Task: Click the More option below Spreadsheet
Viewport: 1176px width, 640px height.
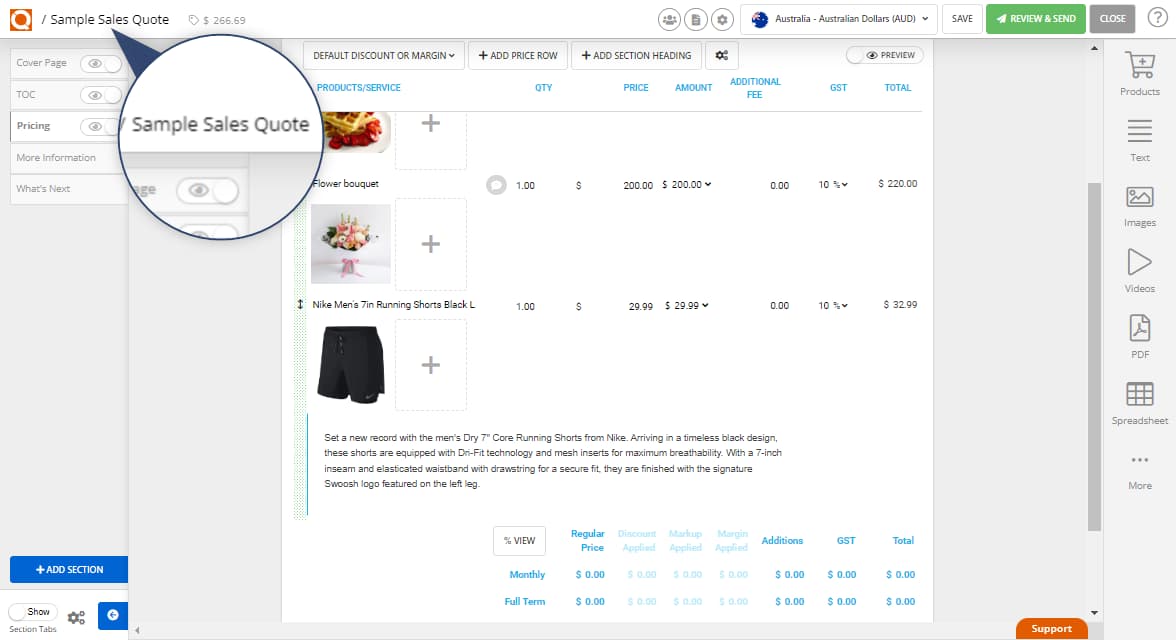Action: click(x=1139, y=465)
